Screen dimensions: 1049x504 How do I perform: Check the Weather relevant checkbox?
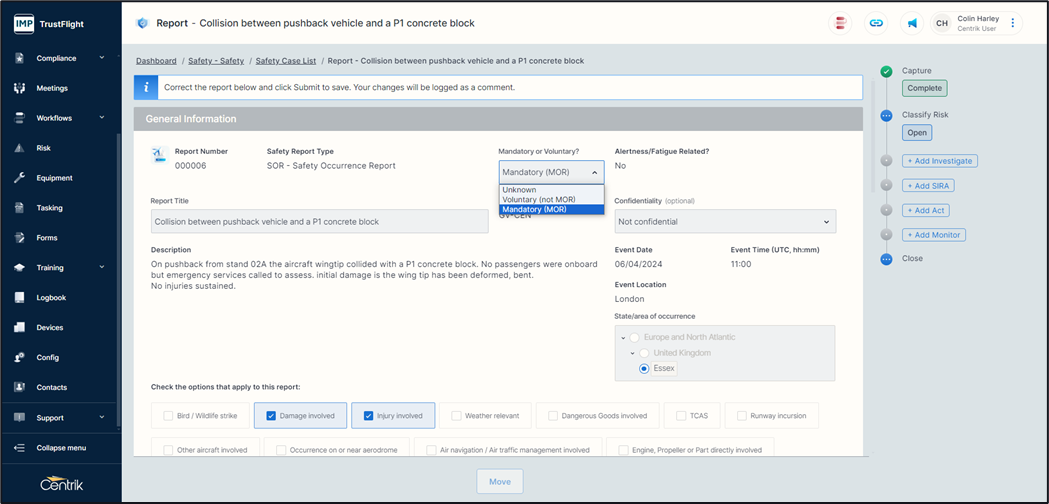[x=456, y=416]
